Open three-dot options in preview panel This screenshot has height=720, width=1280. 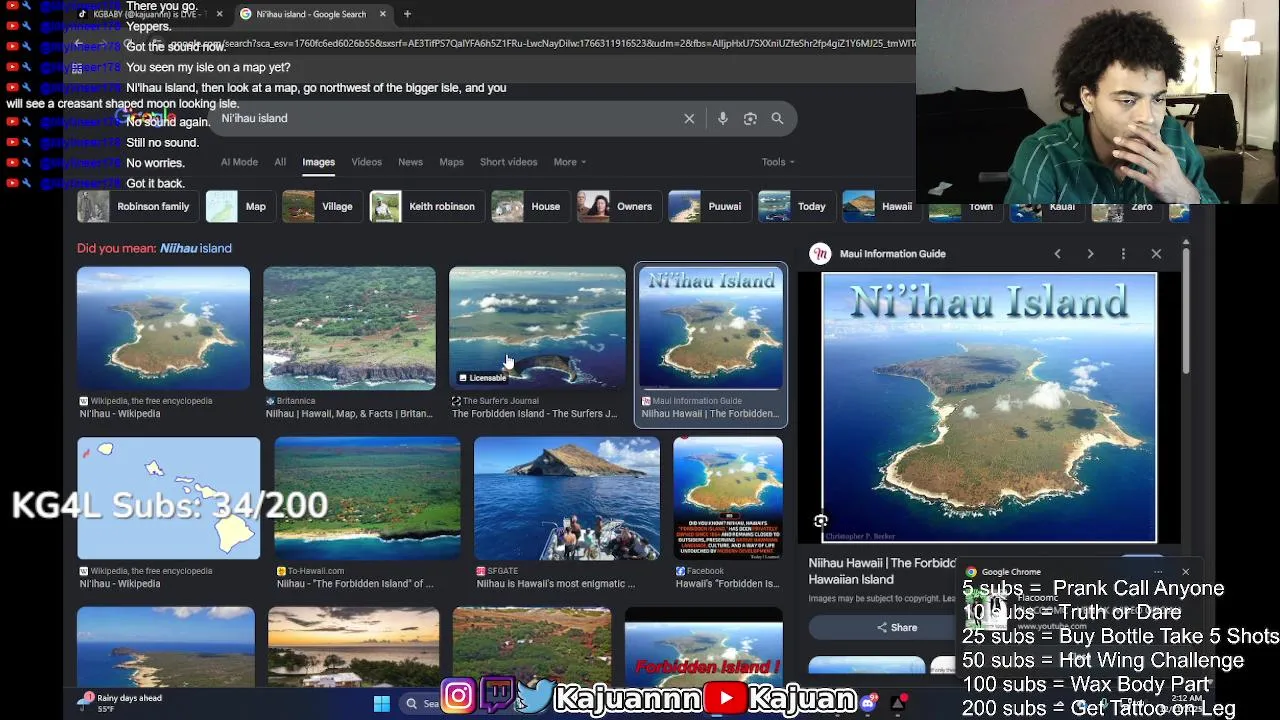point(1123,254)
